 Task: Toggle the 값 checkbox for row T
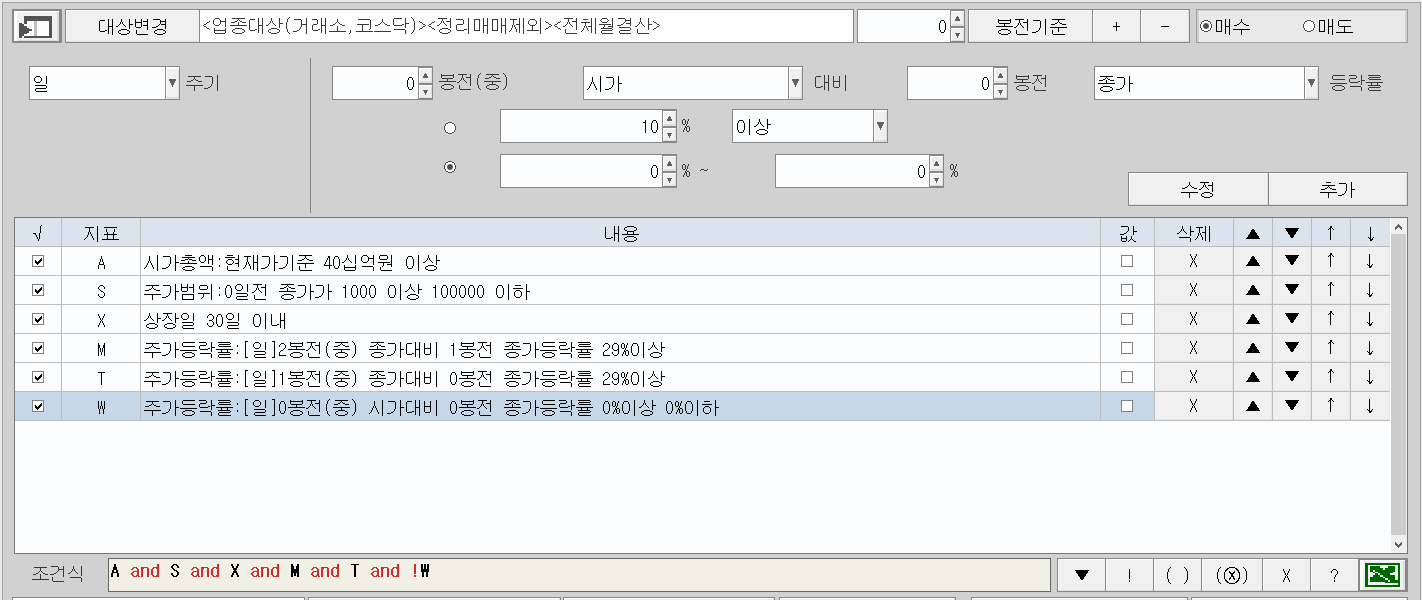click(1127, 378)
